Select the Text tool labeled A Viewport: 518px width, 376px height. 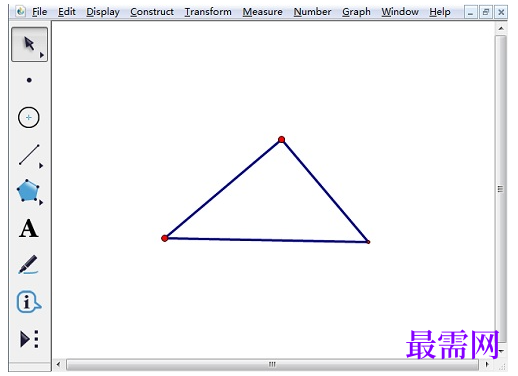pyautogui.click(x=29, y=229)
